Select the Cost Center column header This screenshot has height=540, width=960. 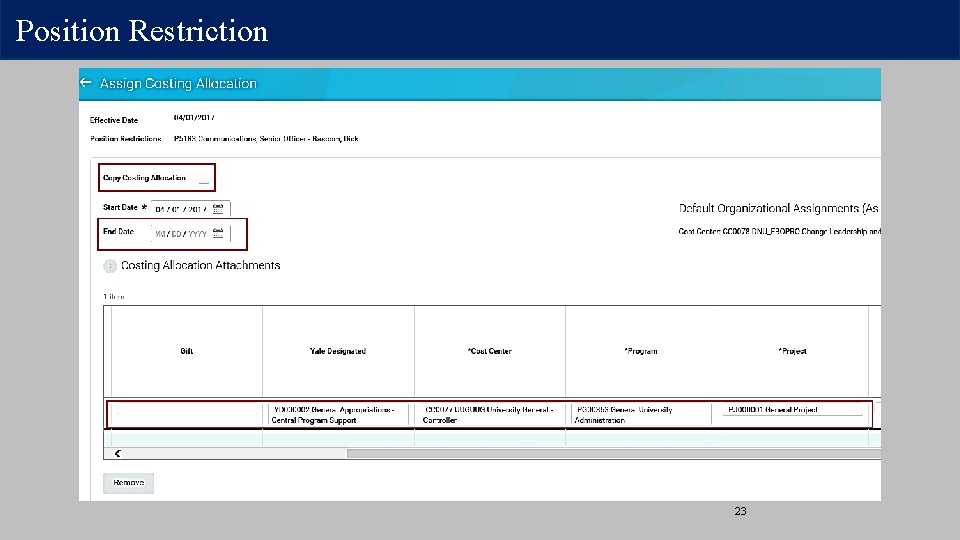(490, 351)
